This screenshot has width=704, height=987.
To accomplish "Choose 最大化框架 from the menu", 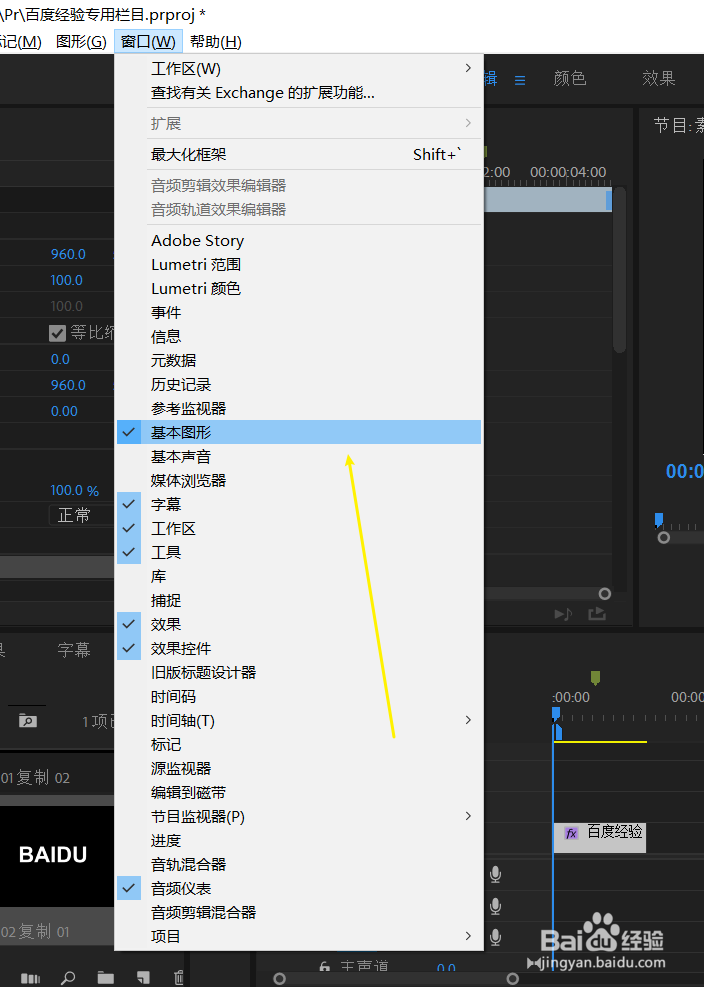I will (299, 154).
